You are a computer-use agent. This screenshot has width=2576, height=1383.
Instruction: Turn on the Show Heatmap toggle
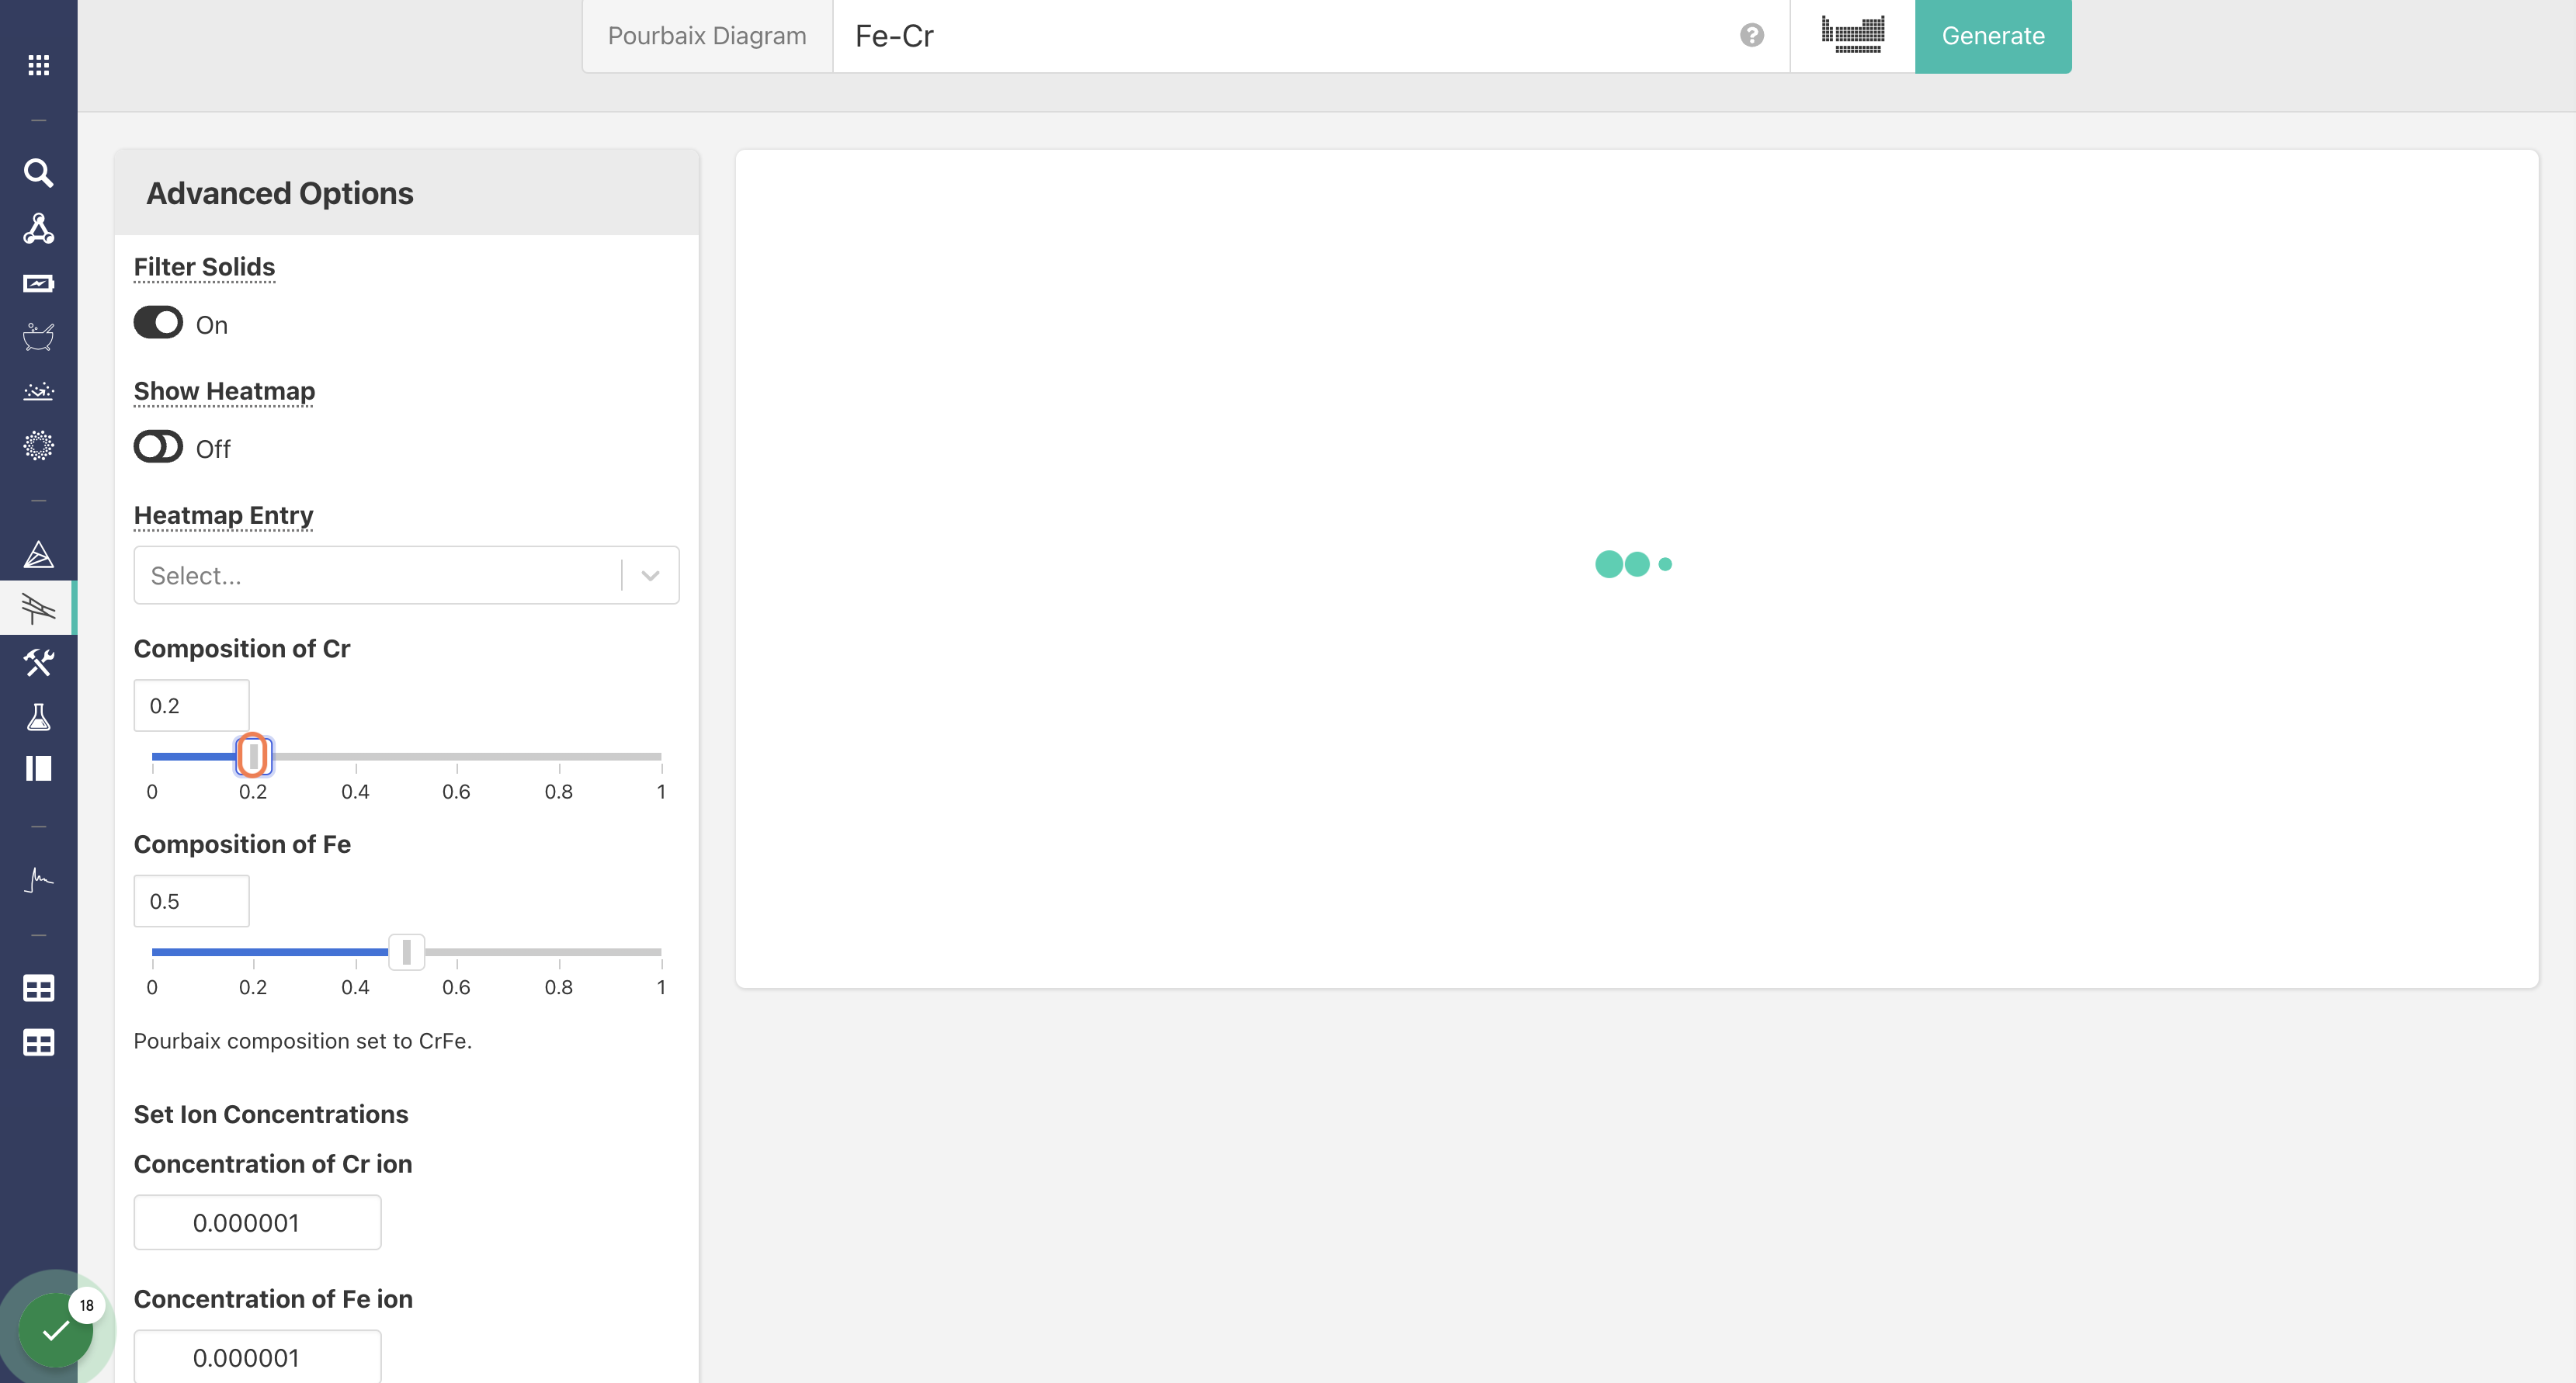click(158, 447)
